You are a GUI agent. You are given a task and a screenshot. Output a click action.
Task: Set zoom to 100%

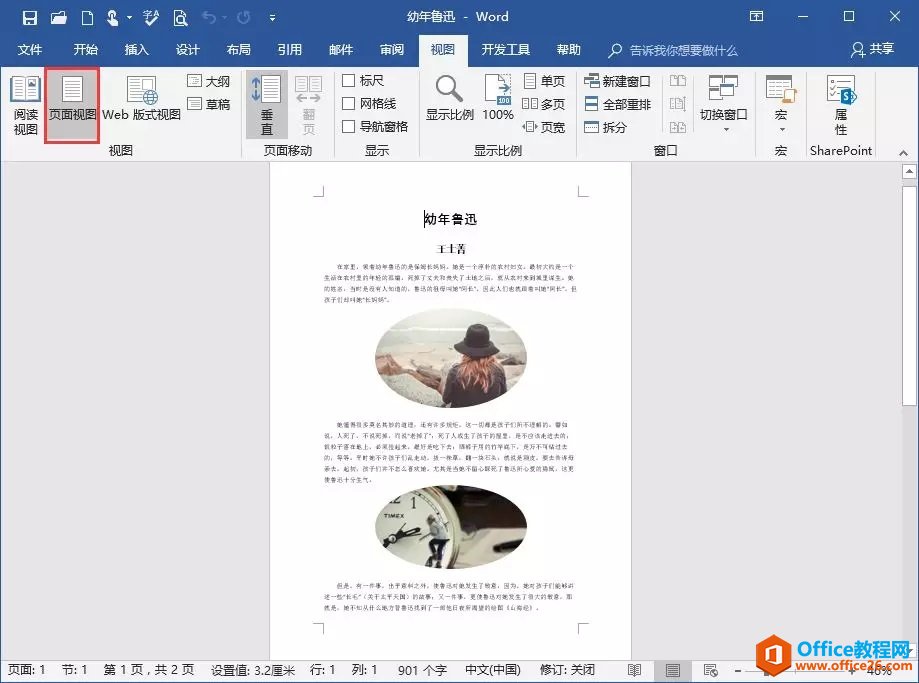tap(498, 99)
